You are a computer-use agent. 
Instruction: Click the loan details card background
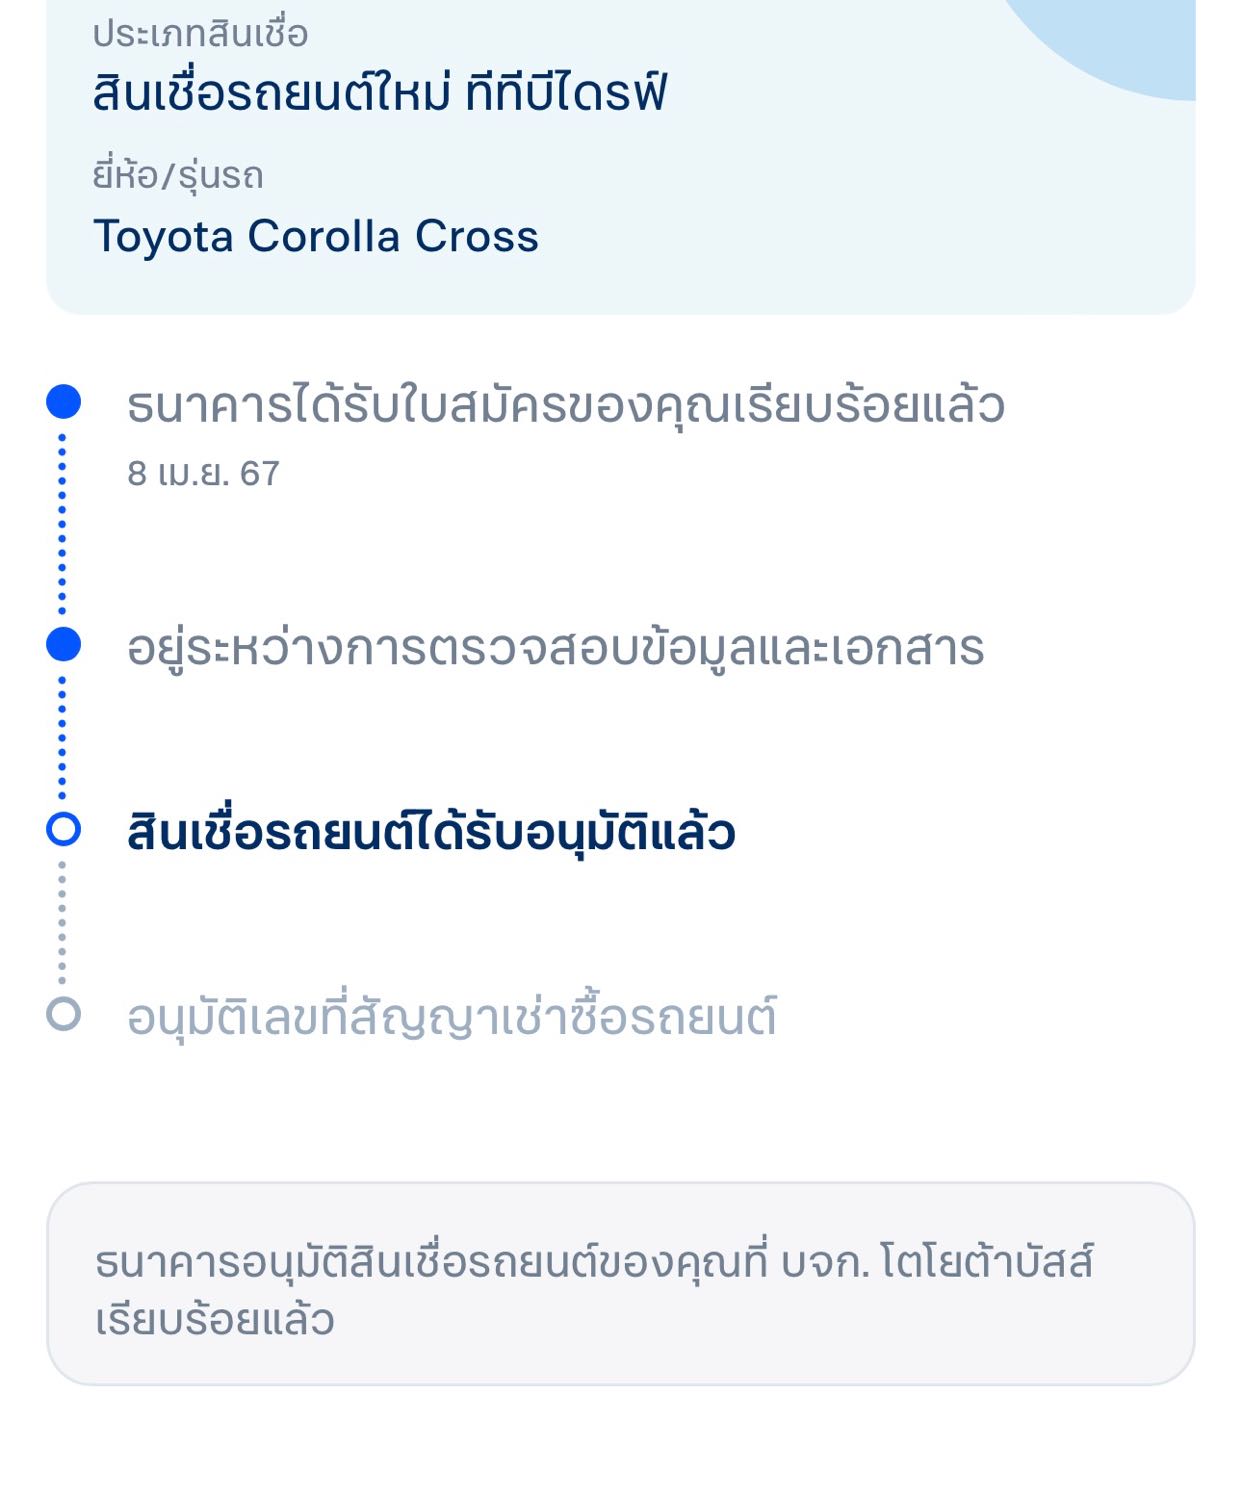[x=620, y=157]
